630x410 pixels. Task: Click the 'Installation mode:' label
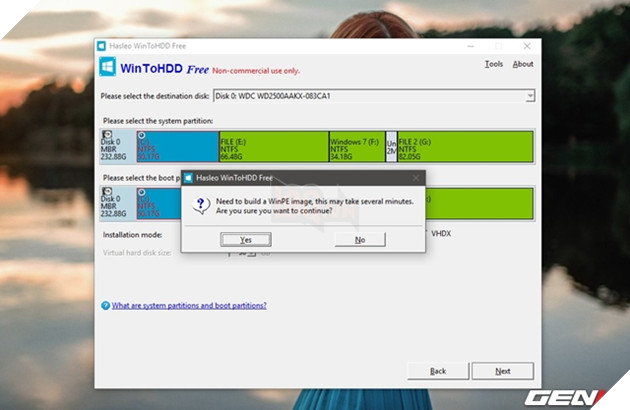point(133,235)
